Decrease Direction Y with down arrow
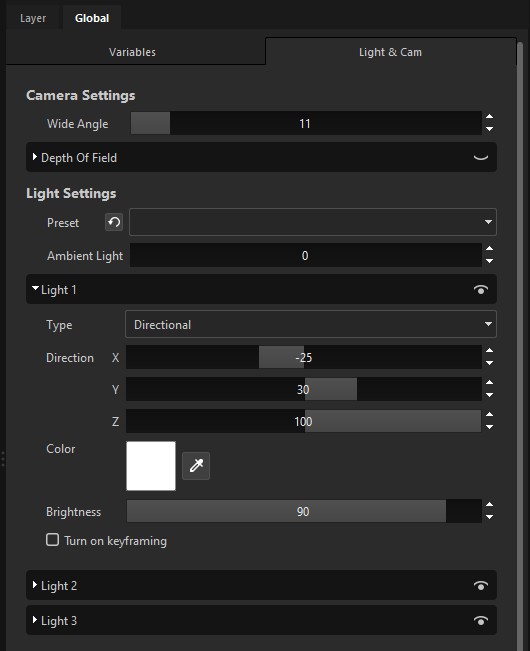This screenshot has height=651, width=530. coord(489,395)
